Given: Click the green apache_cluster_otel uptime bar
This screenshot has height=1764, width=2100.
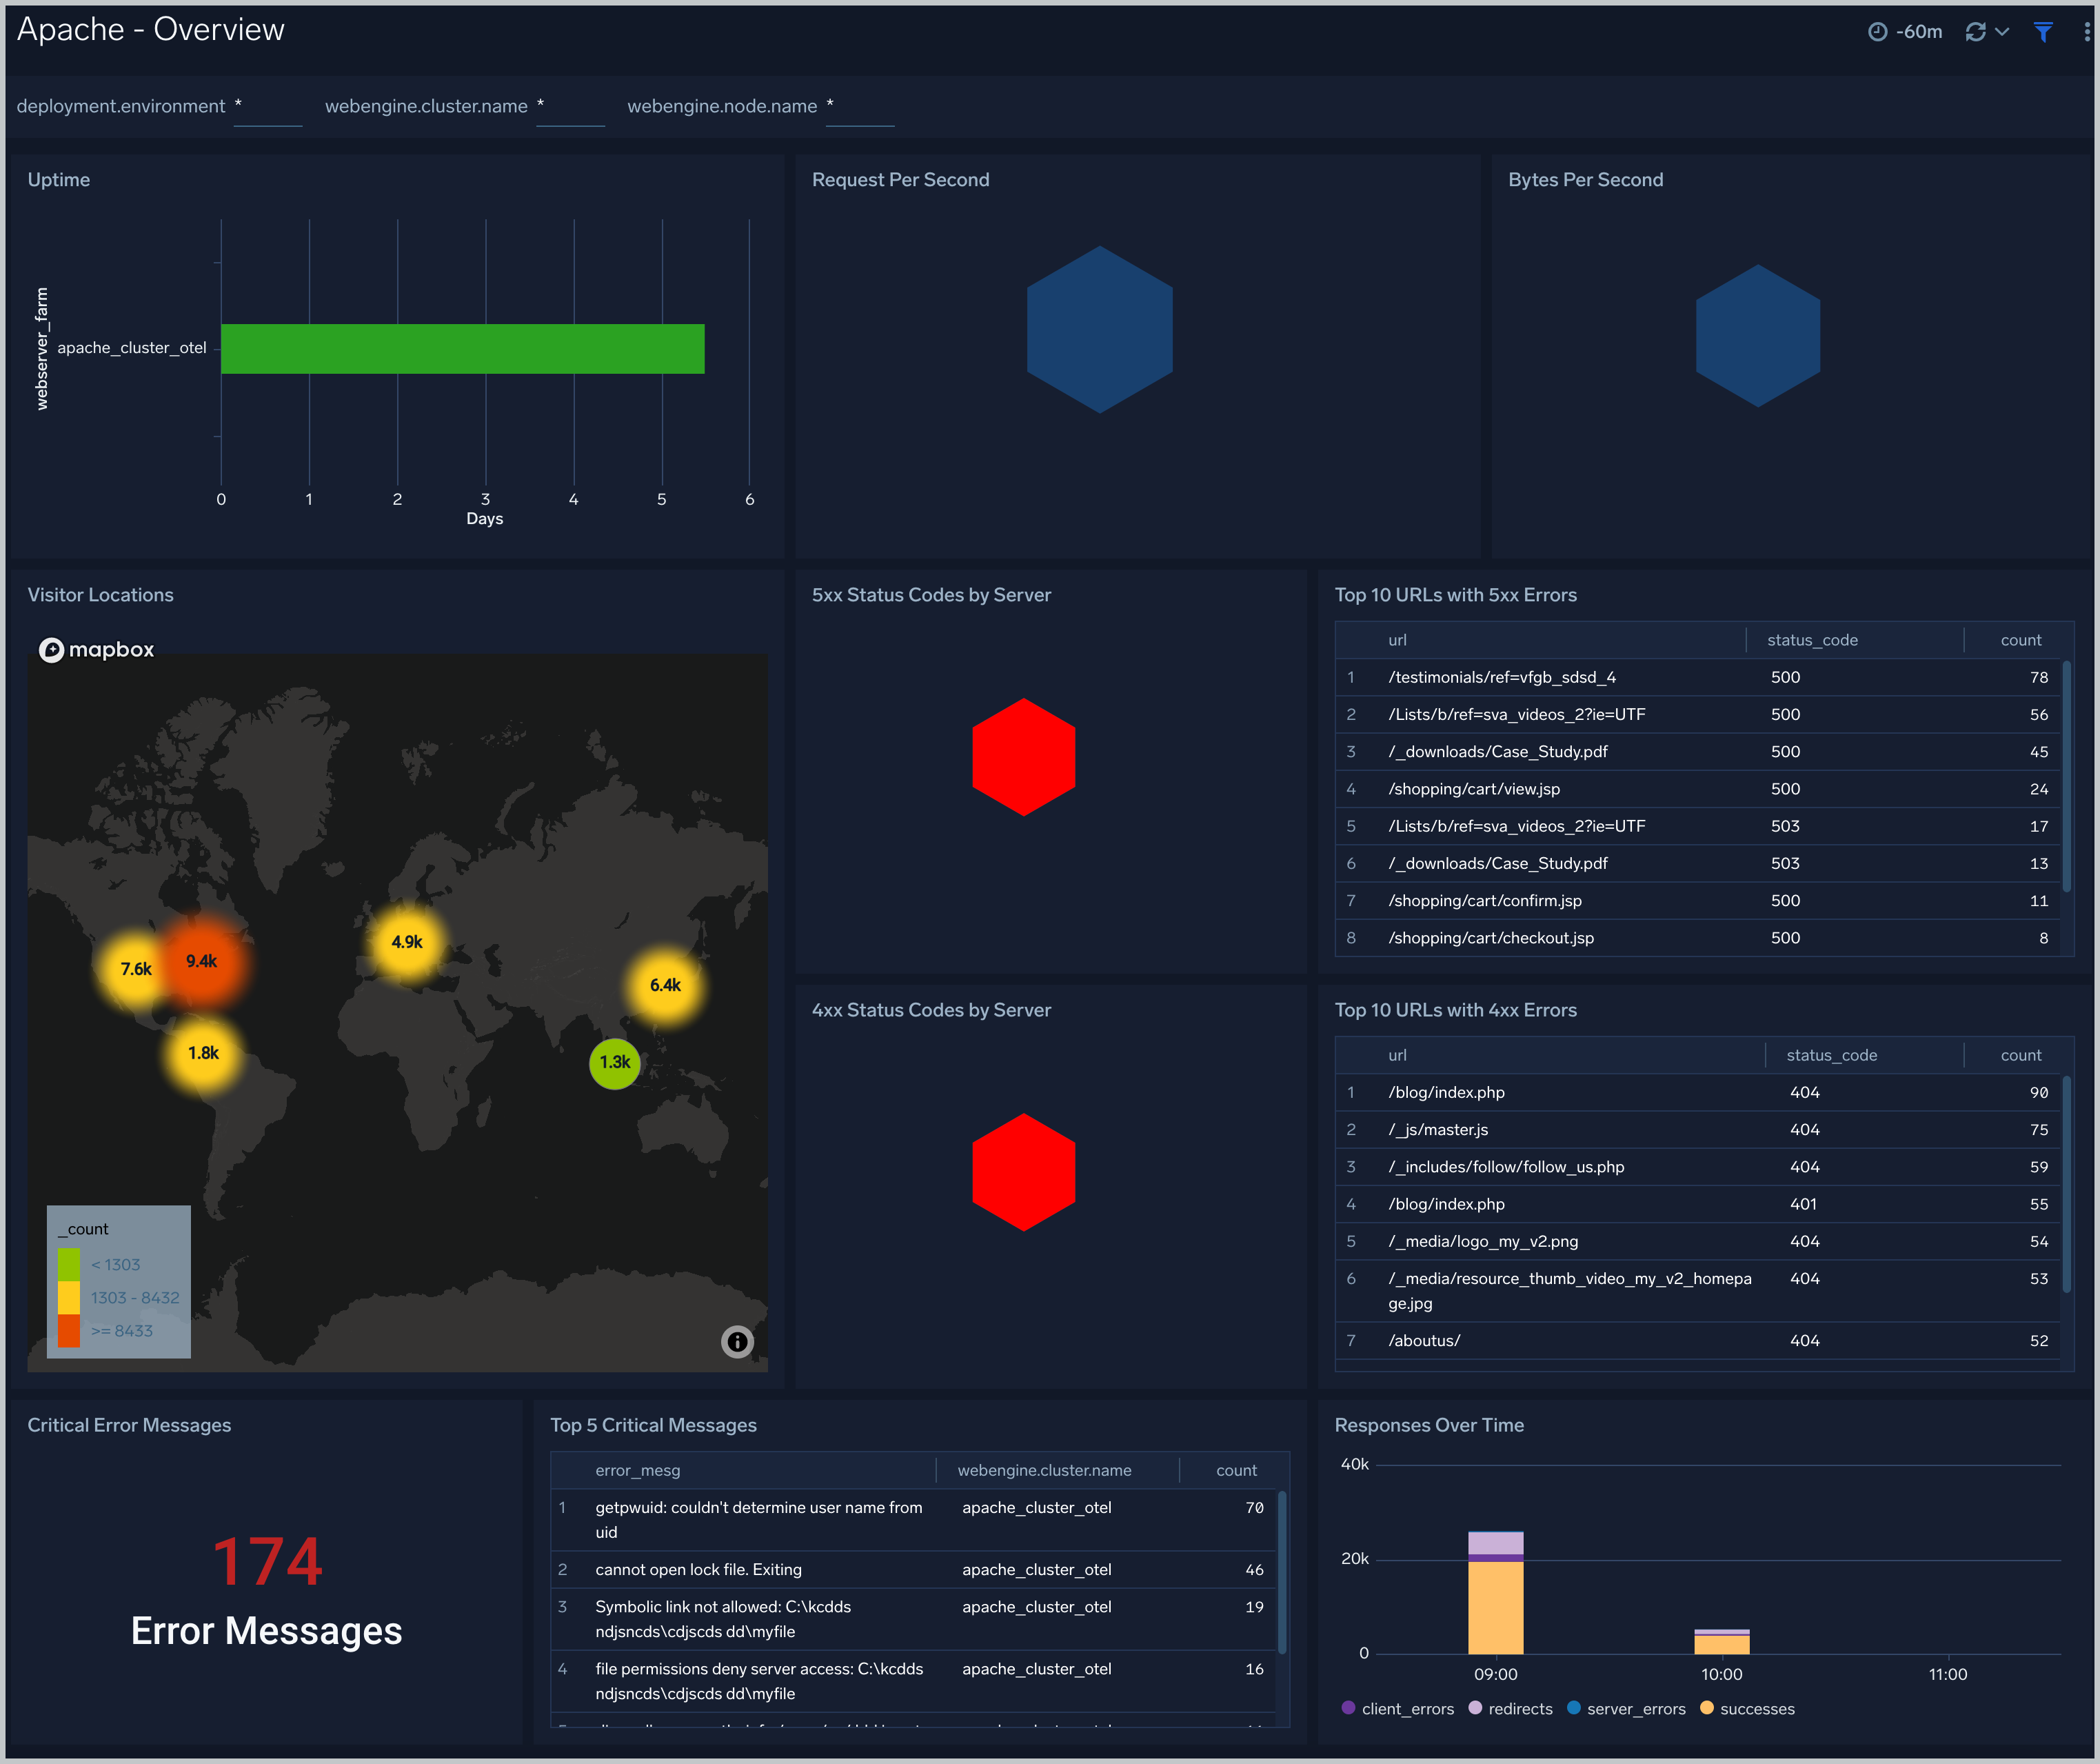Looking at the screenshot, I should pos(463,348).
